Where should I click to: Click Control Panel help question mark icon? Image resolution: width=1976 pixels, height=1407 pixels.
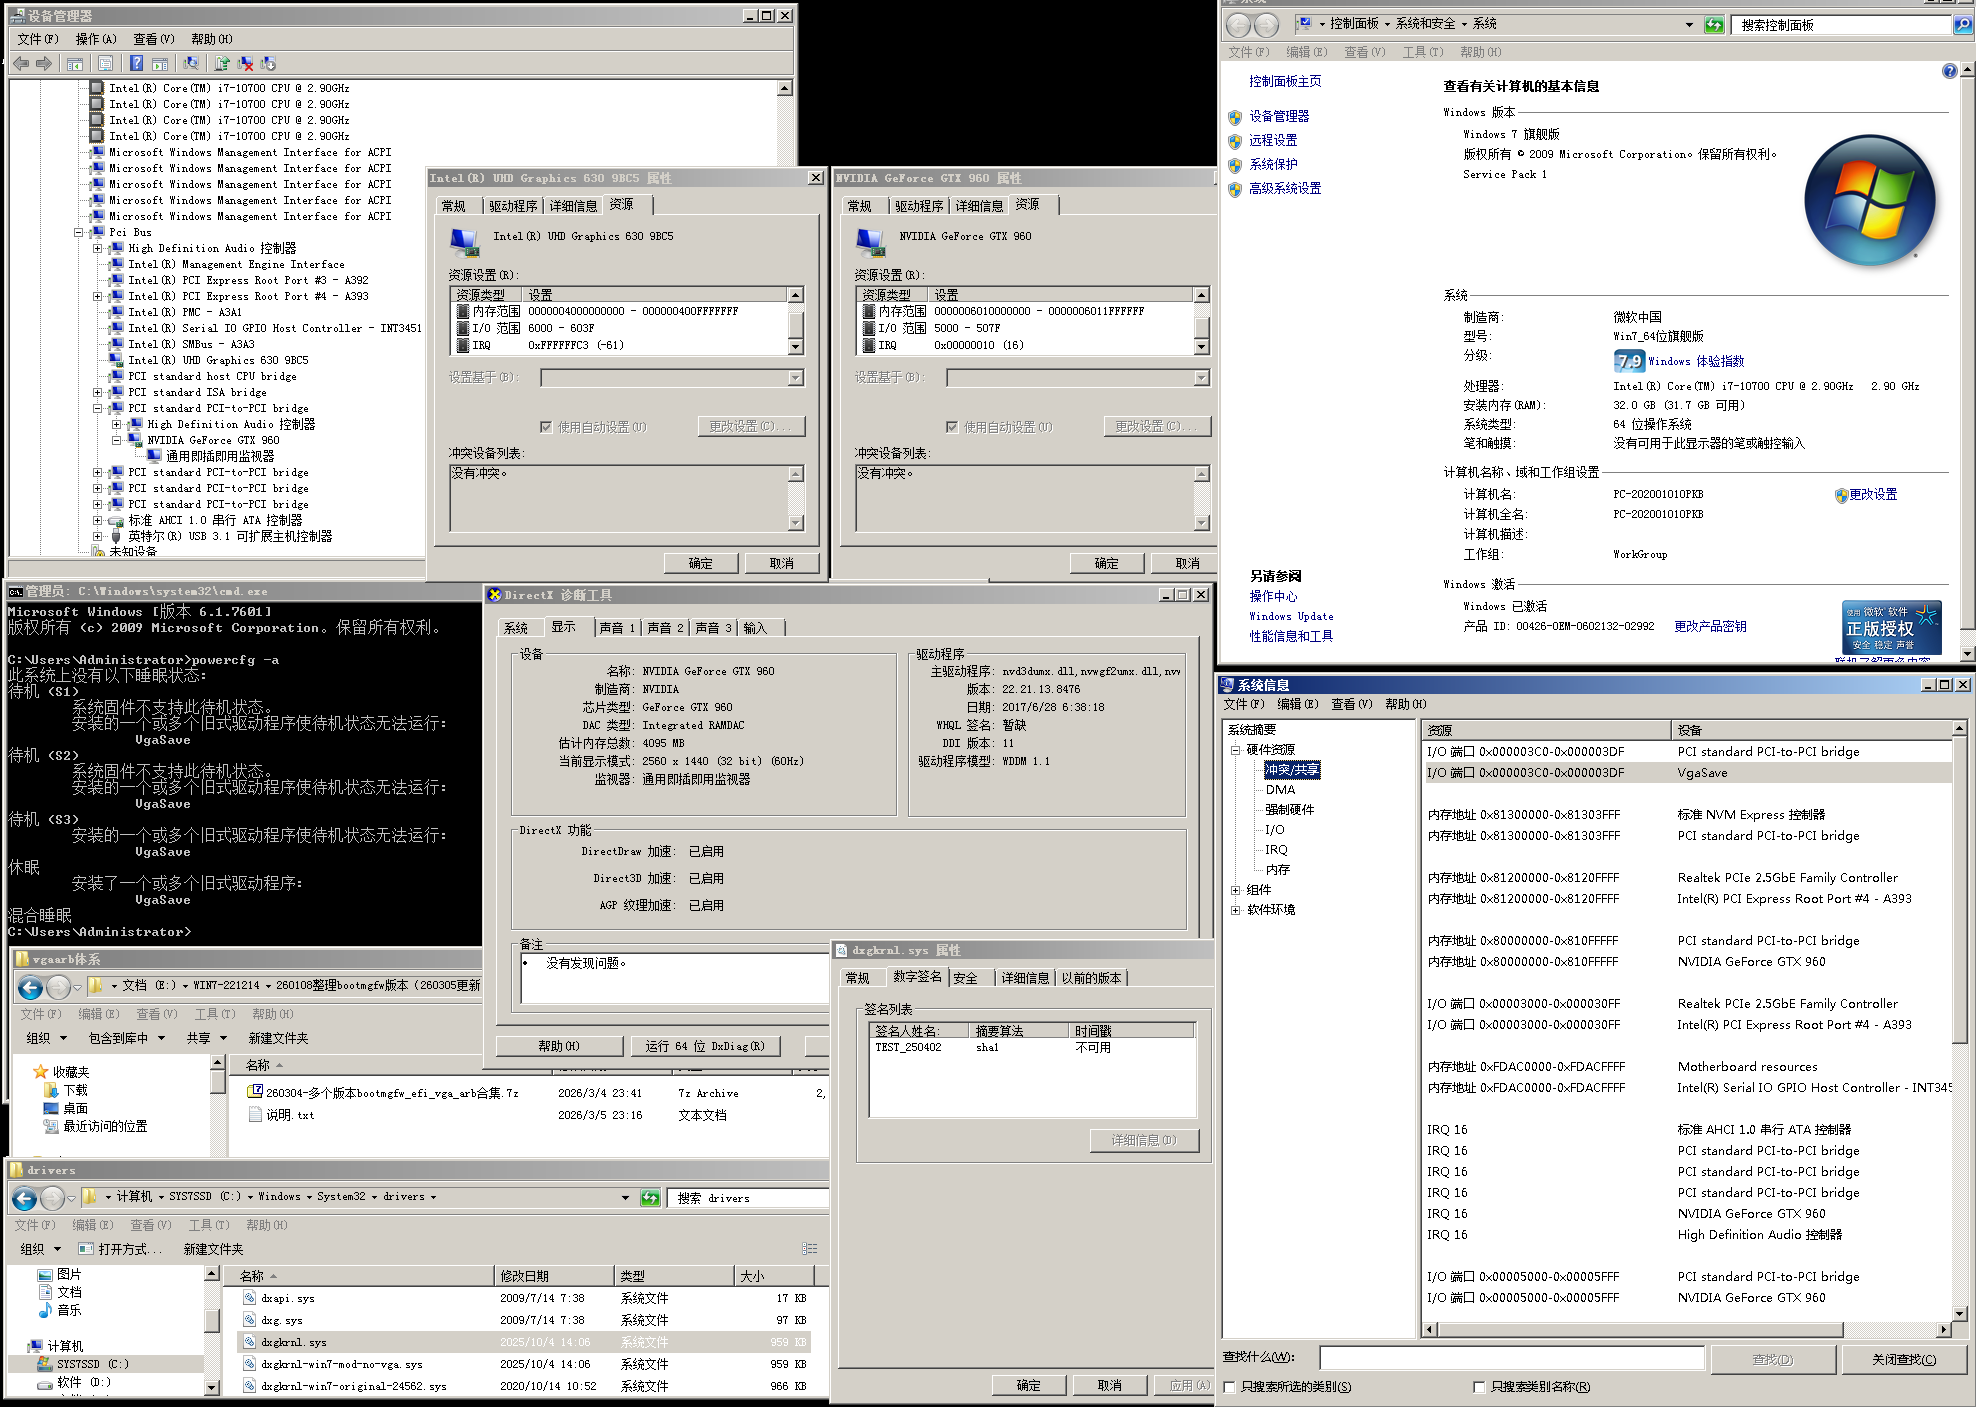(x=1949, y=71)
